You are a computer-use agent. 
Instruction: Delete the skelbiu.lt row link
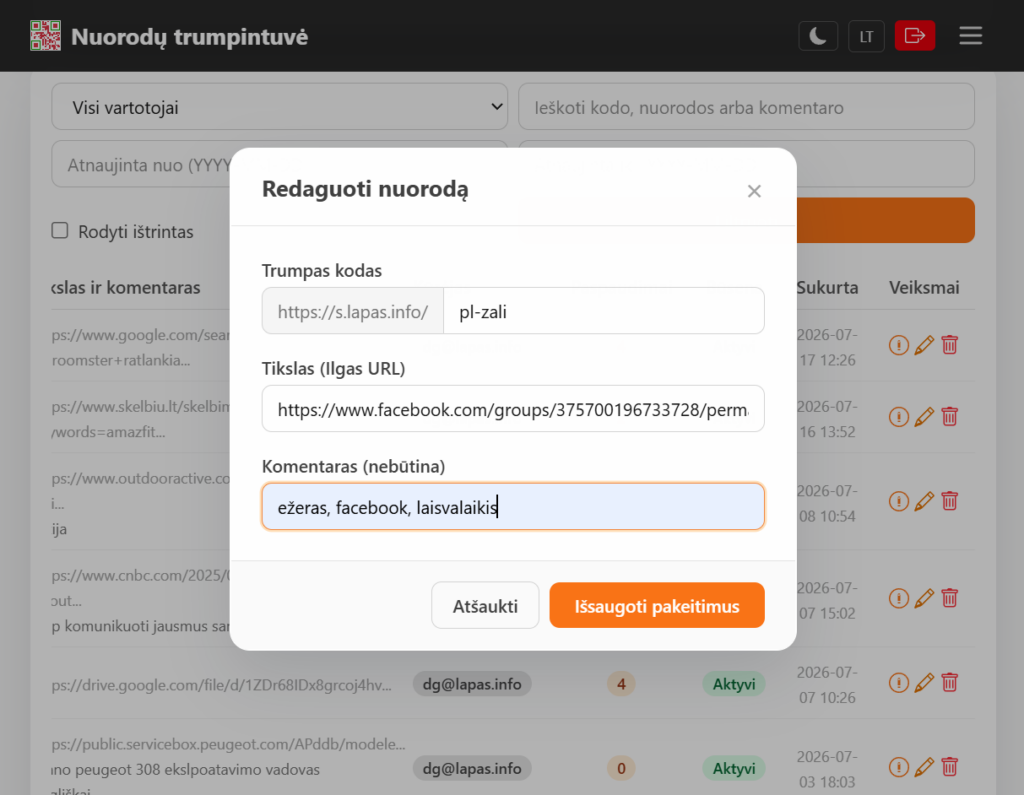point(950,417)
